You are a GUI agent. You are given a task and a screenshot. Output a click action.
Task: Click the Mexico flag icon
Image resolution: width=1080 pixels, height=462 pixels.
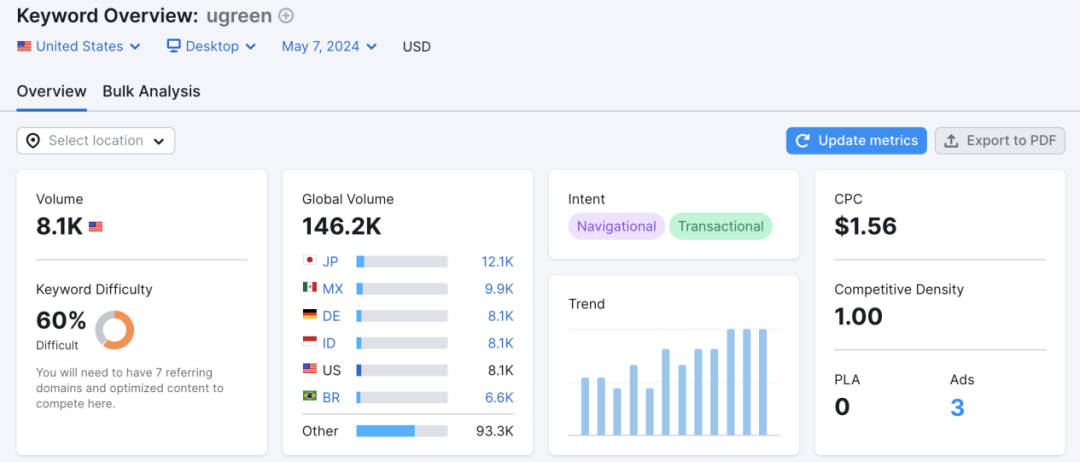309,287
